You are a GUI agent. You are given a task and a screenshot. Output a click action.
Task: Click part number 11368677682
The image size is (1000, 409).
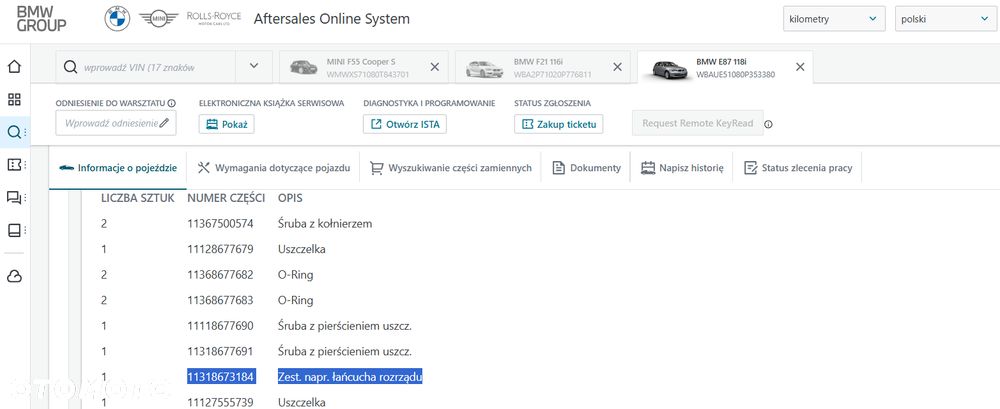(220, 275)
